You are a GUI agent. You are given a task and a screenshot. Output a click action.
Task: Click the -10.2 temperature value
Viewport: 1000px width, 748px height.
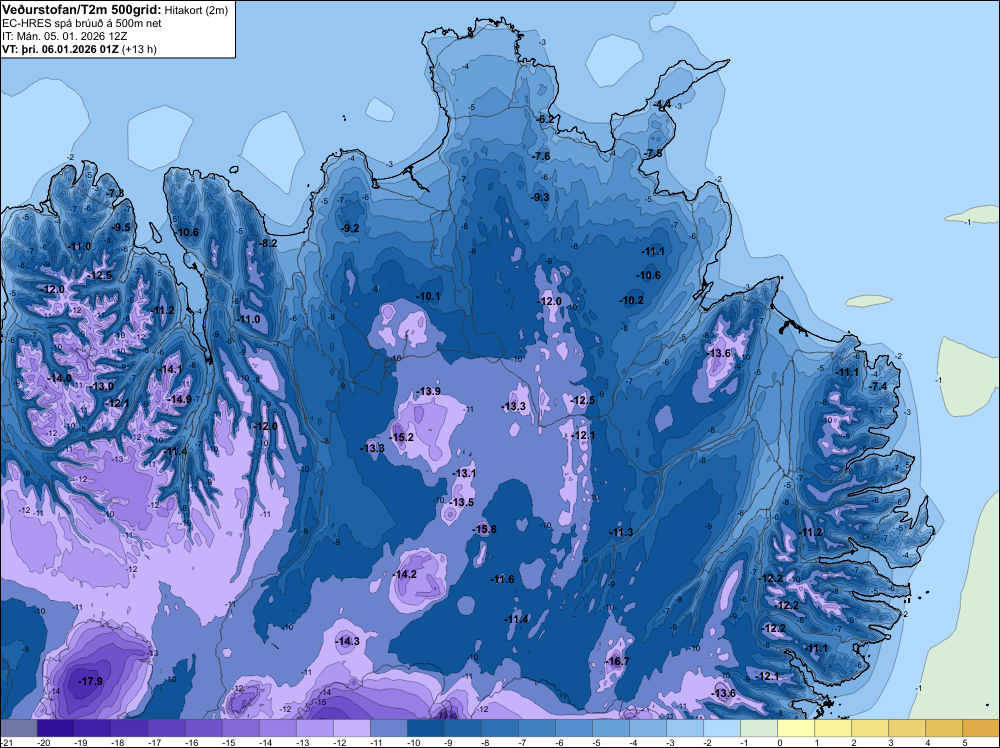[x=631, y=300]
